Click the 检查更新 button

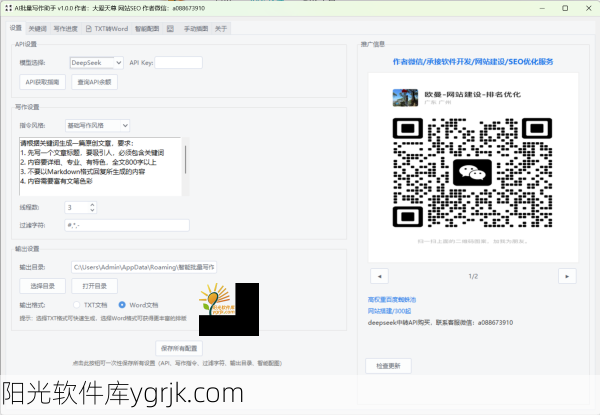click(x=388, y=366)
